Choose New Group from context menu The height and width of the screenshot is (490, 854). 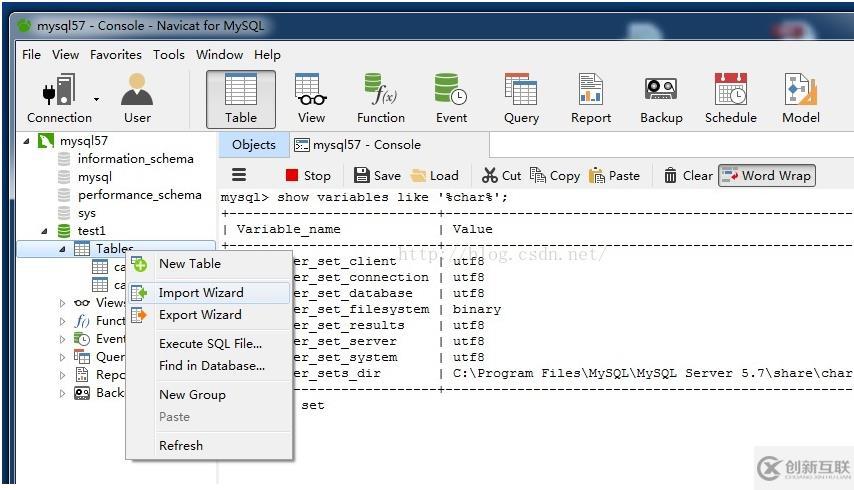click(x=210, y=395)
